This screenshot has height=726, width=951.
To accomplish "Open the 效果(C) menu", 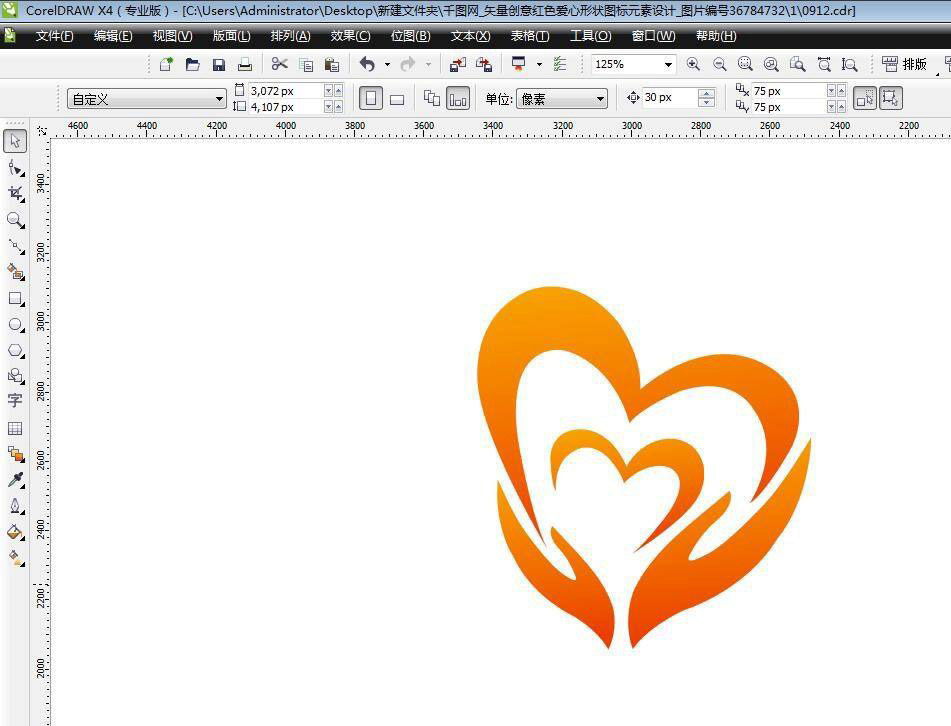I will click(x=350, y=36).
